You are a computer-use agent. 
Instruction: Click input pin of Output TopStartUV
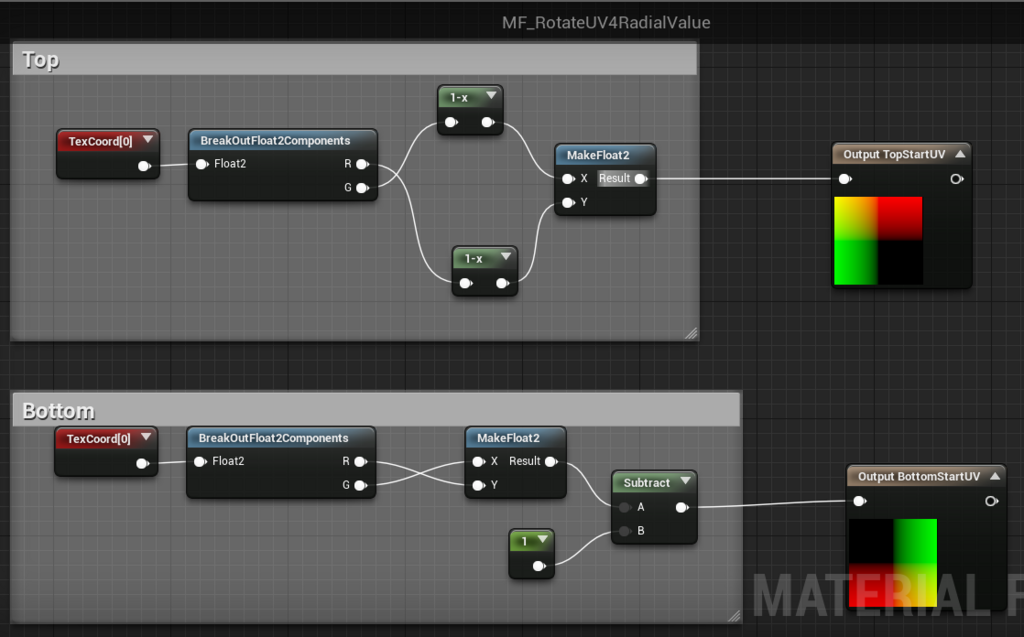(845, 178)
